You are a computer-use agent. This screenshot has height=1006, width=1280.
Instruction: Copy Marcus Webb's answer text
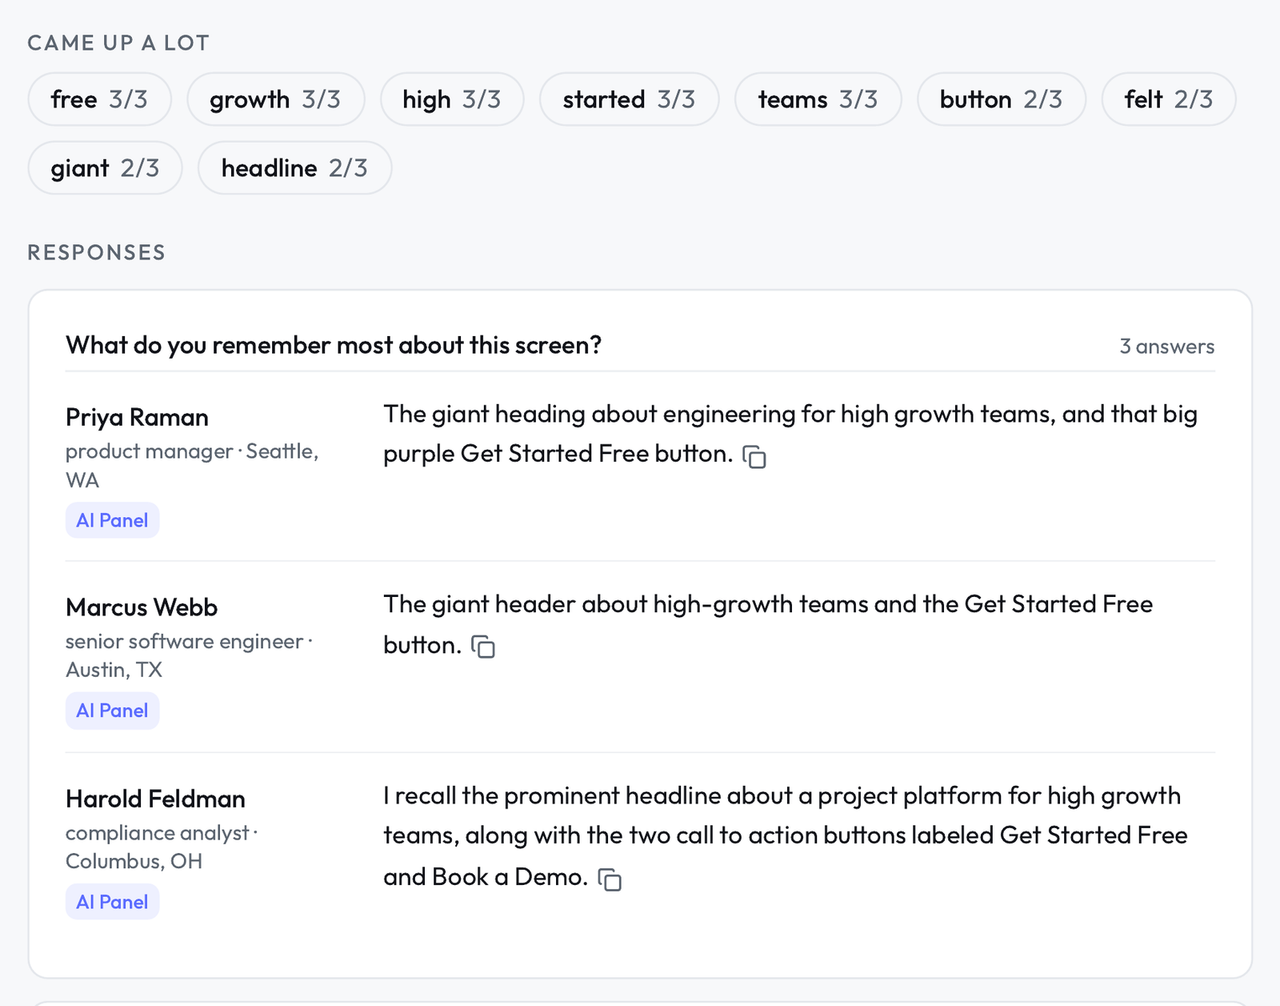(x=483, y=647)
